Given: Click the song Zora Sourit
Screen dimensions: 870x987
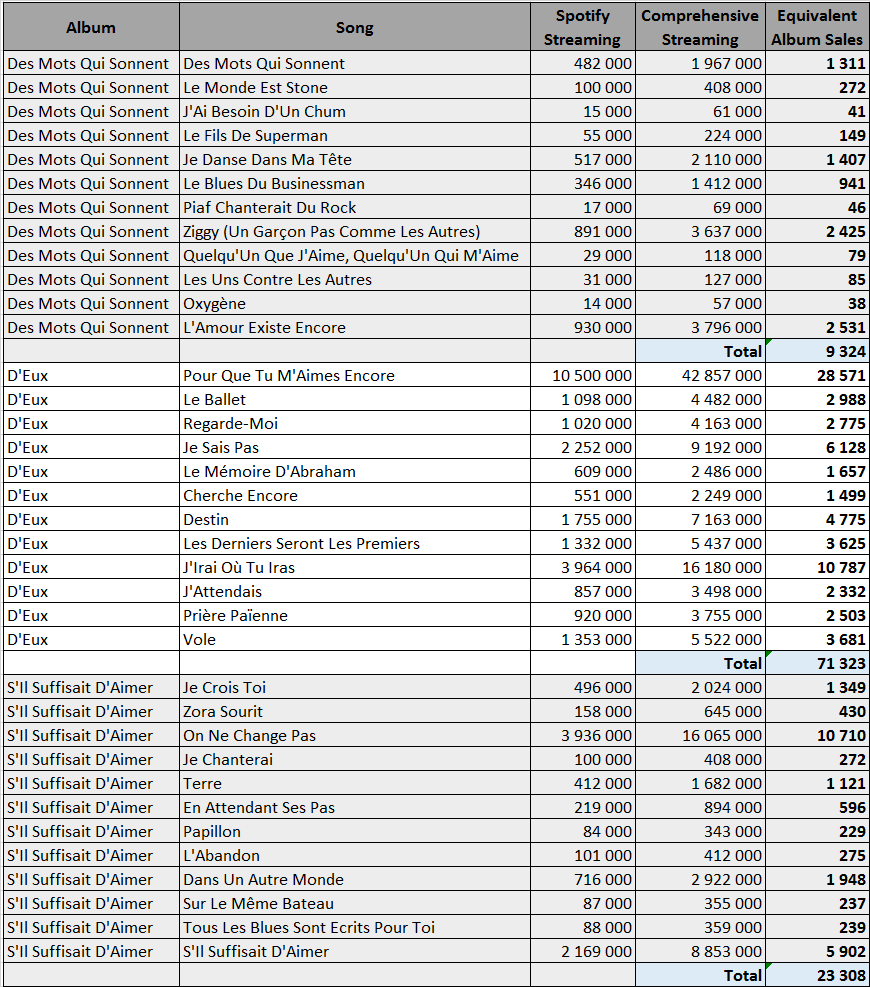Looking at the screenshot, I should point(354,711).
